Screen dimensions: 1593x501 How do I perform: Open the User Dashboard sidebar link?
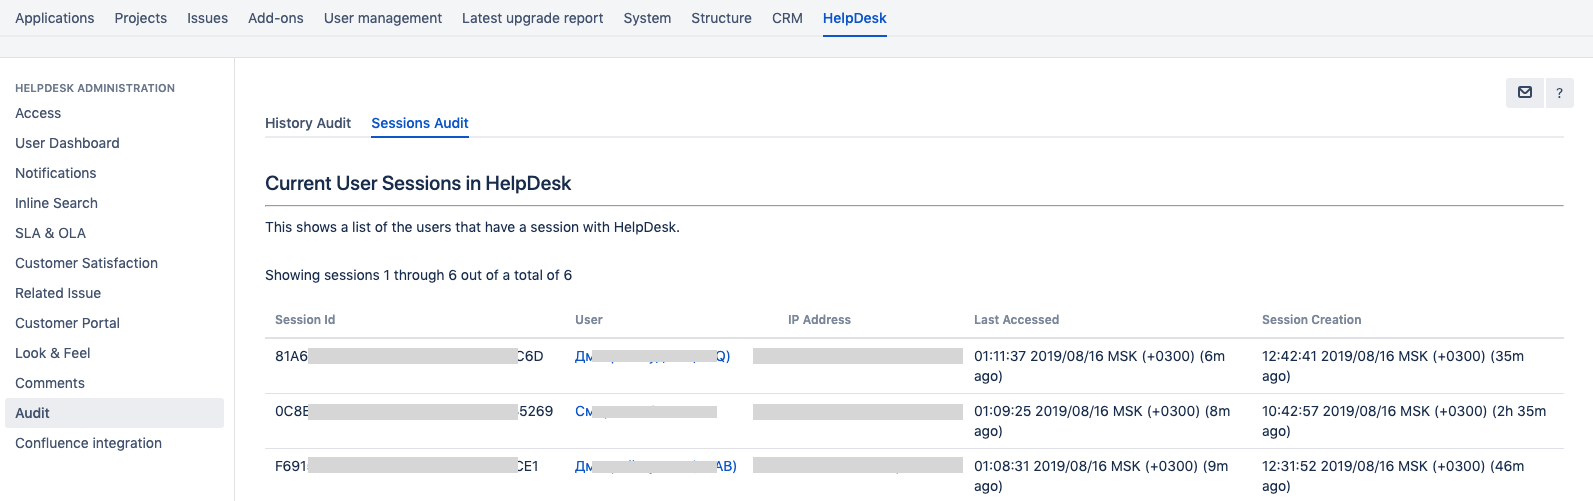tap(67, 143)
